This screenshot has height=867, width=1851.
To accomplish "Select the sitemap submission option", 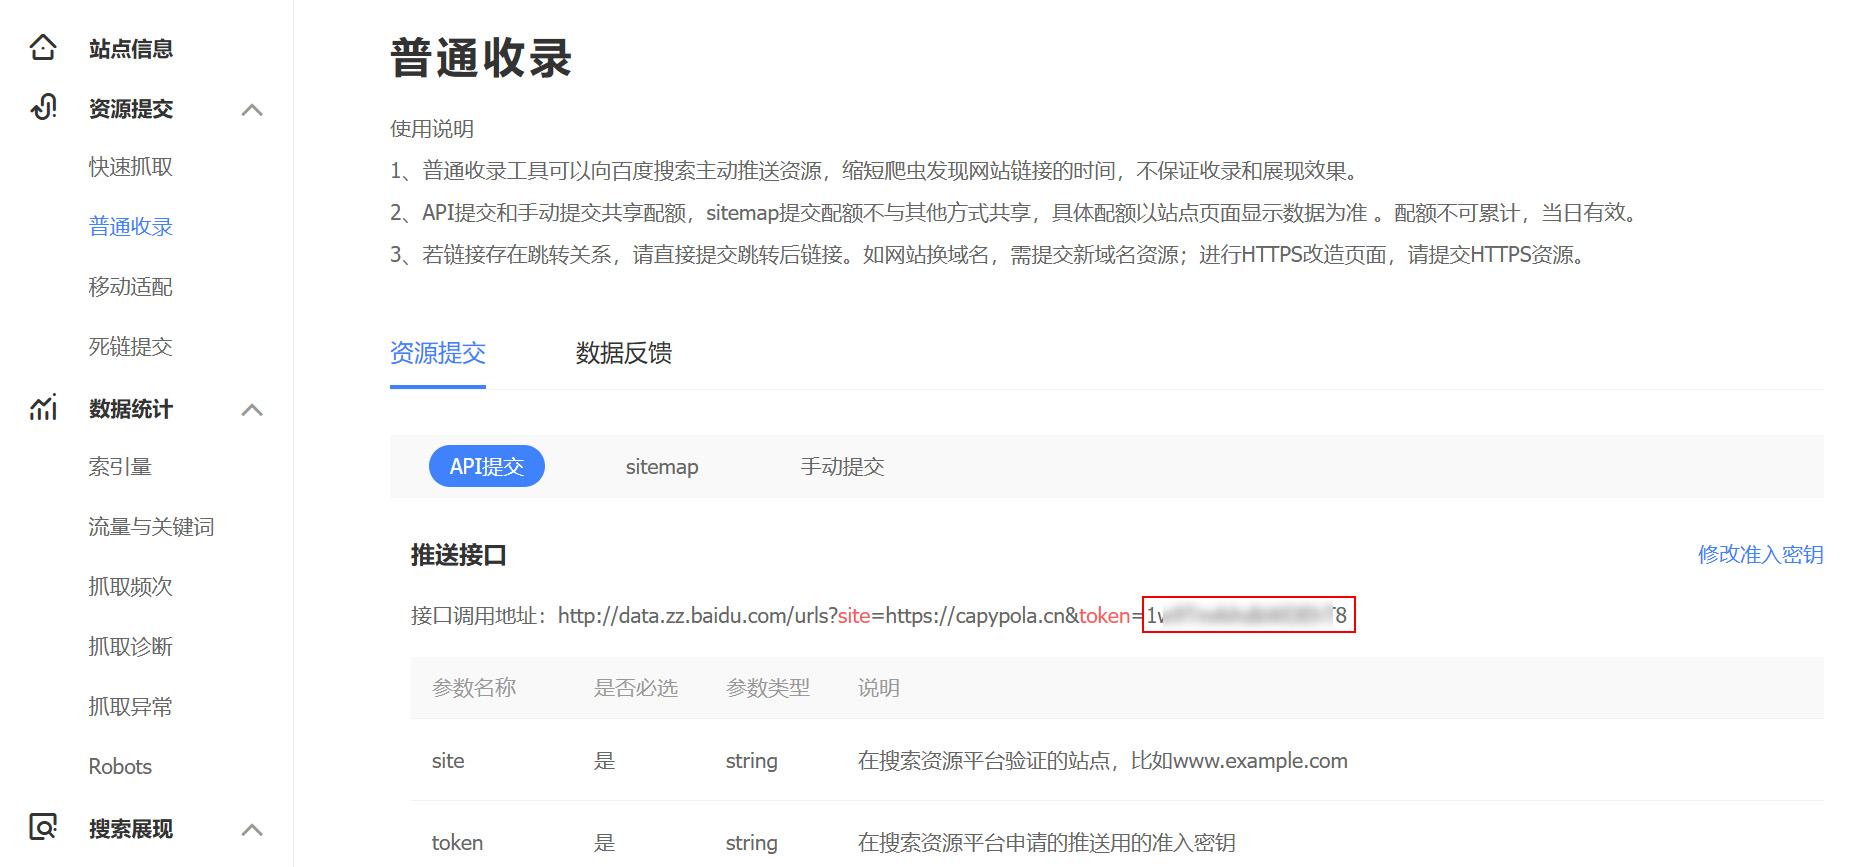I will [x=661, y=467].
